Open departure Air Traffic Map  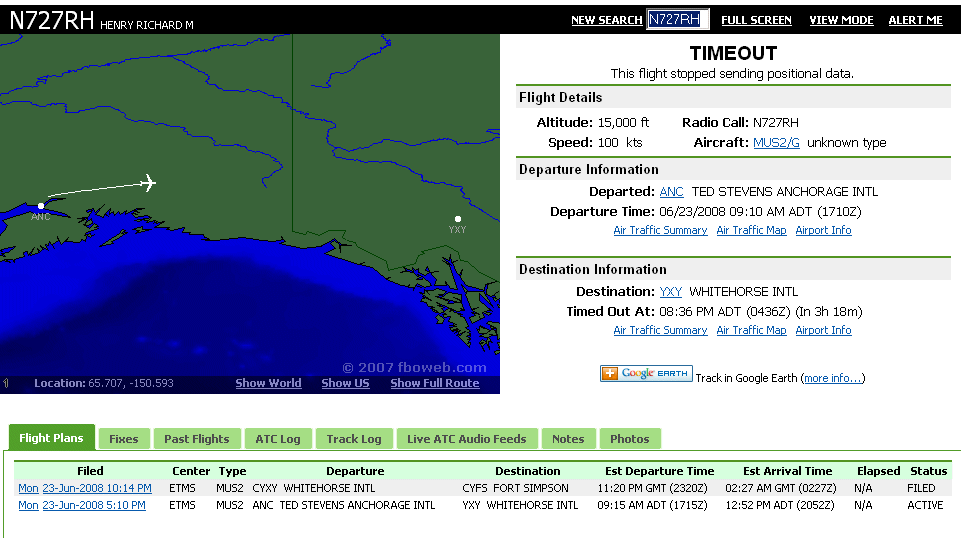coord(751,230)
